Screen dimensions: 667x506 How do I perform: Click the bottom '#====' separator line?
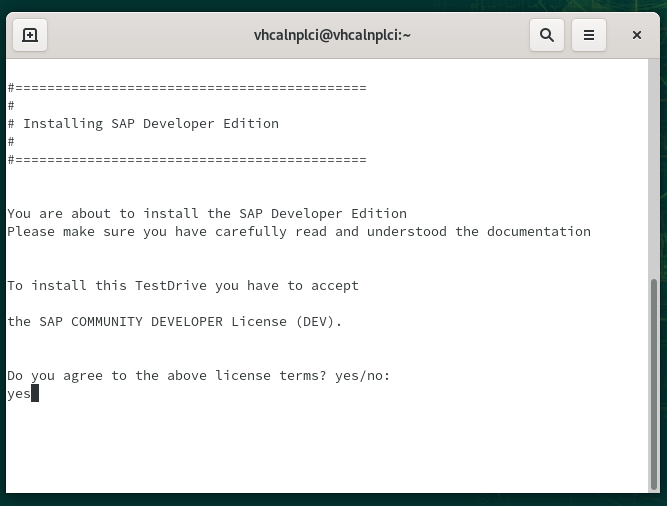click(187, 159)
